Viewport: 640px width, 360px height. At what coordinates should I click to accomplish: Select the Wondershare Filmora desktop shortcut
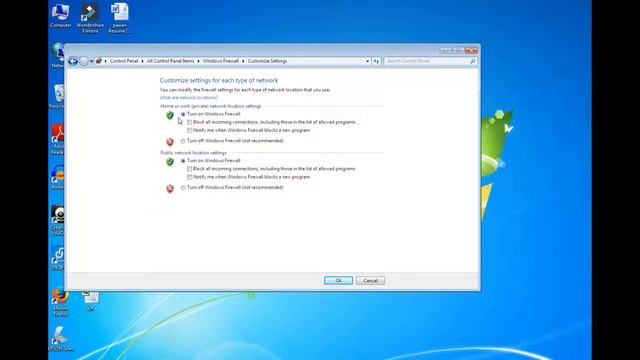tap(90, 18)
